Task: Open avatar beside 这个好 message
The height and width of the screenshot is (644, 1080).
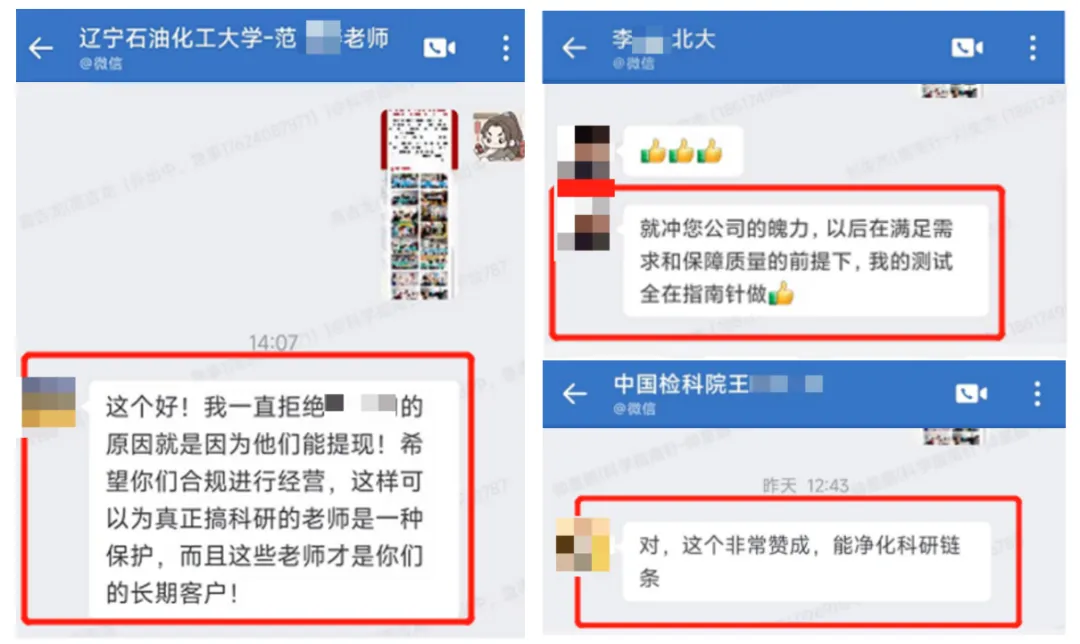Action: (49, 402)
